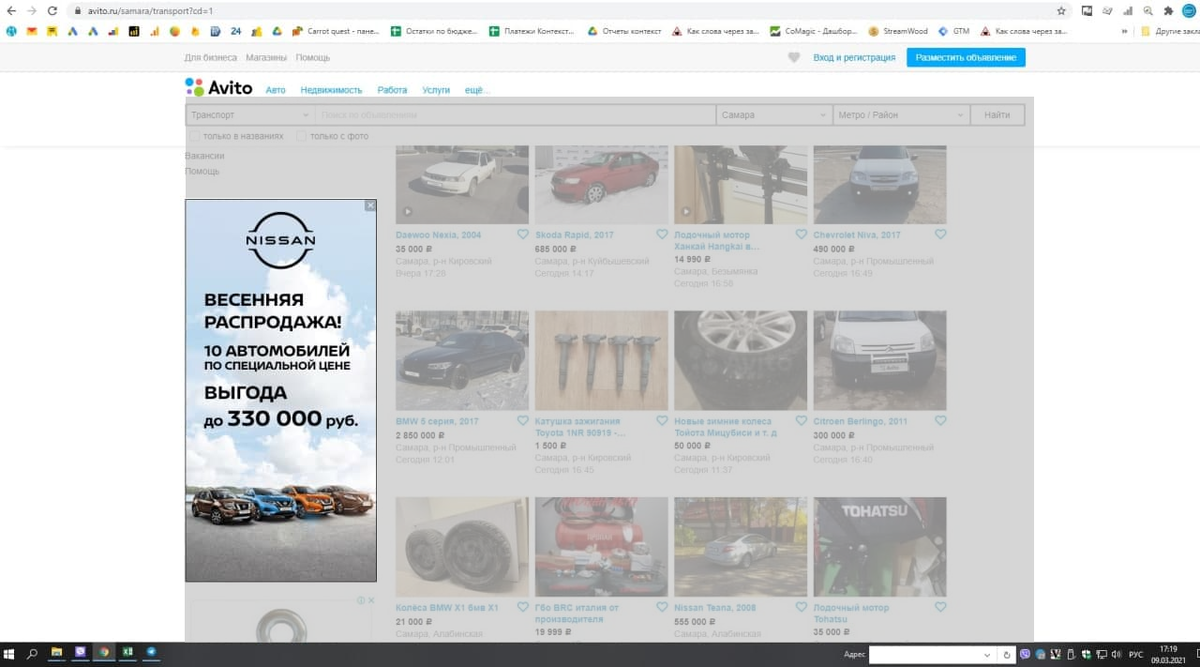1200x667 pixels.
Task: Open the StreamWood bookmark
Action: 898,31
